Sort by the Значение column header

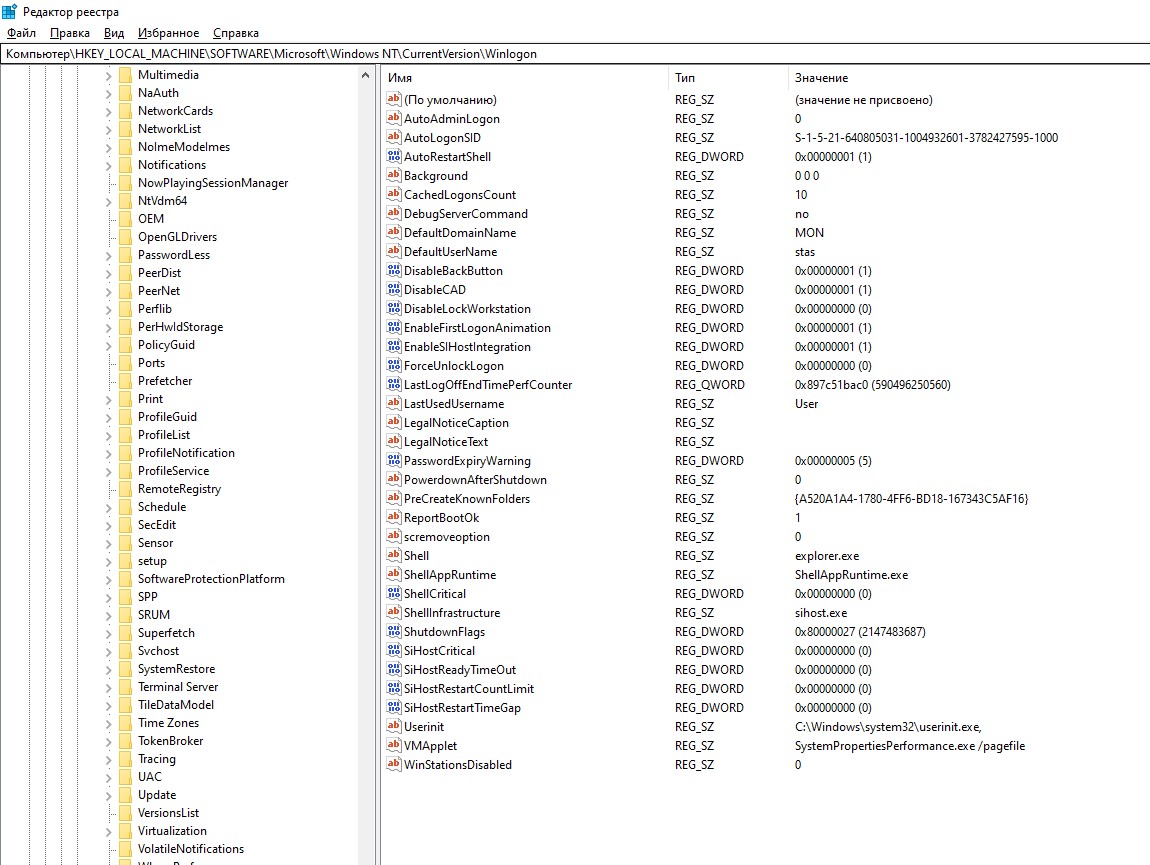point(968,78)
